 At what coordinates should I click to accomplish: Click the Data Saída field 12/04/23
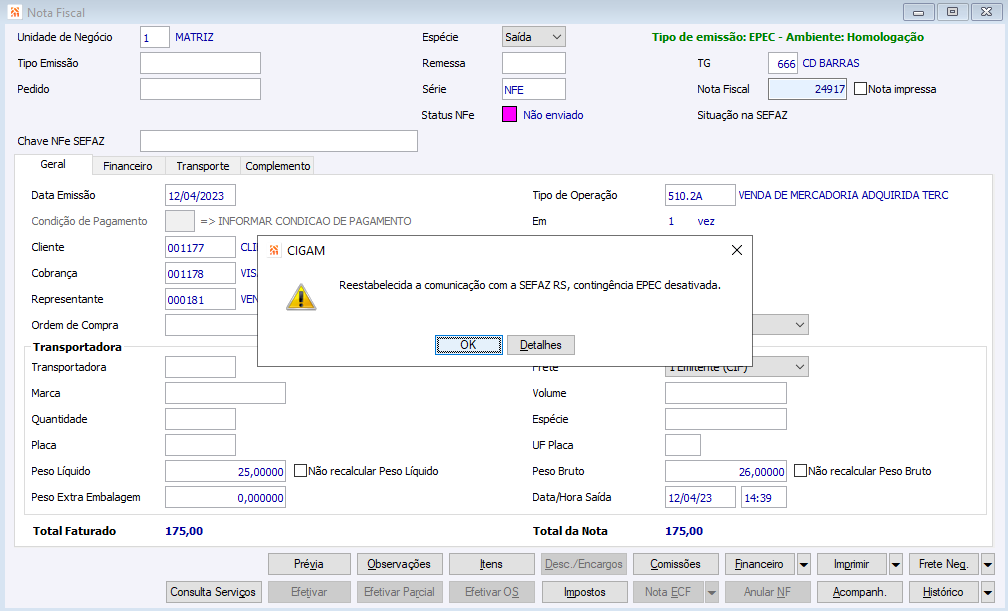(x=700, y=497)
